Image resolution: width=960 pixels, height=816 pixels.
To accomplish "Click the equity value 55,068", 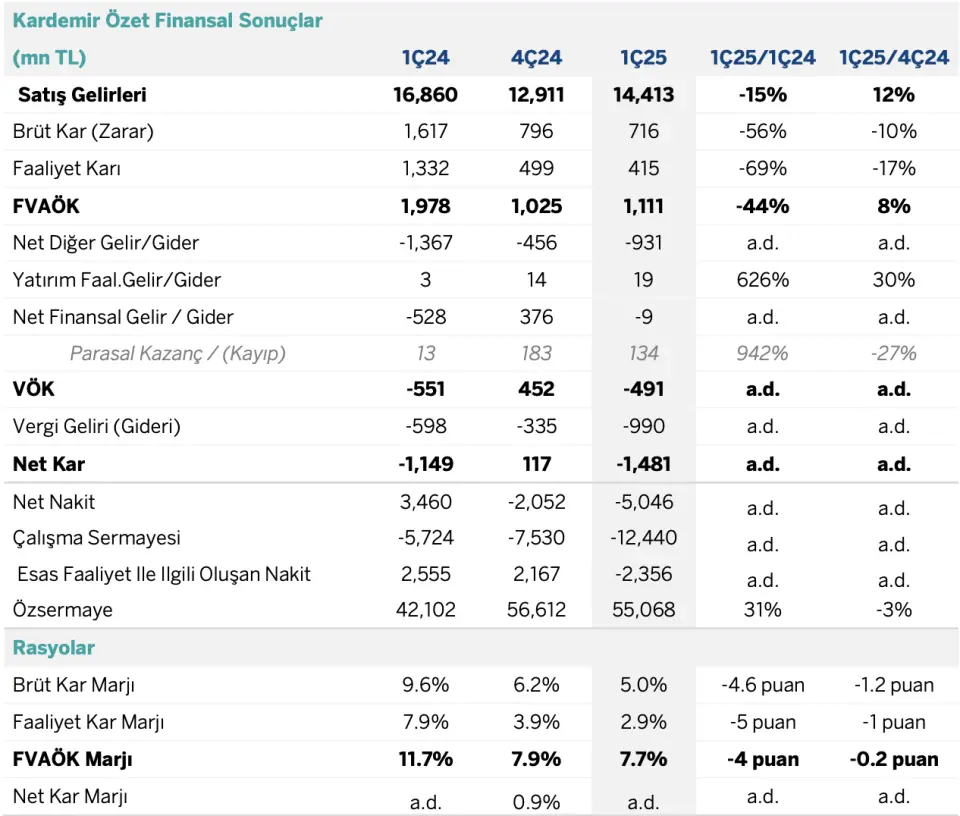I will (x=643, y=610).
